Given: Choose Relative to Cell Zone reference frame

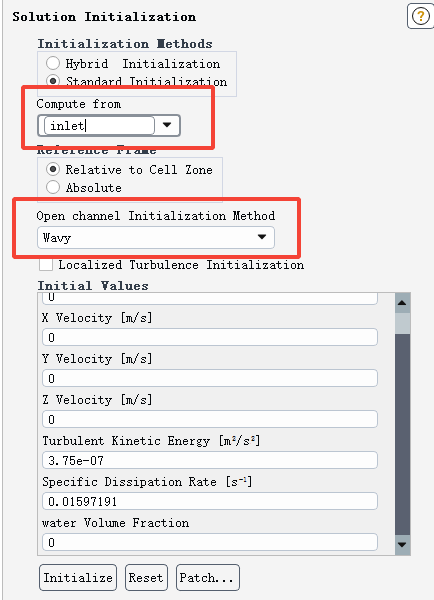Looking at the screenshot, I should pyautogui.click(x=53, y=169).
